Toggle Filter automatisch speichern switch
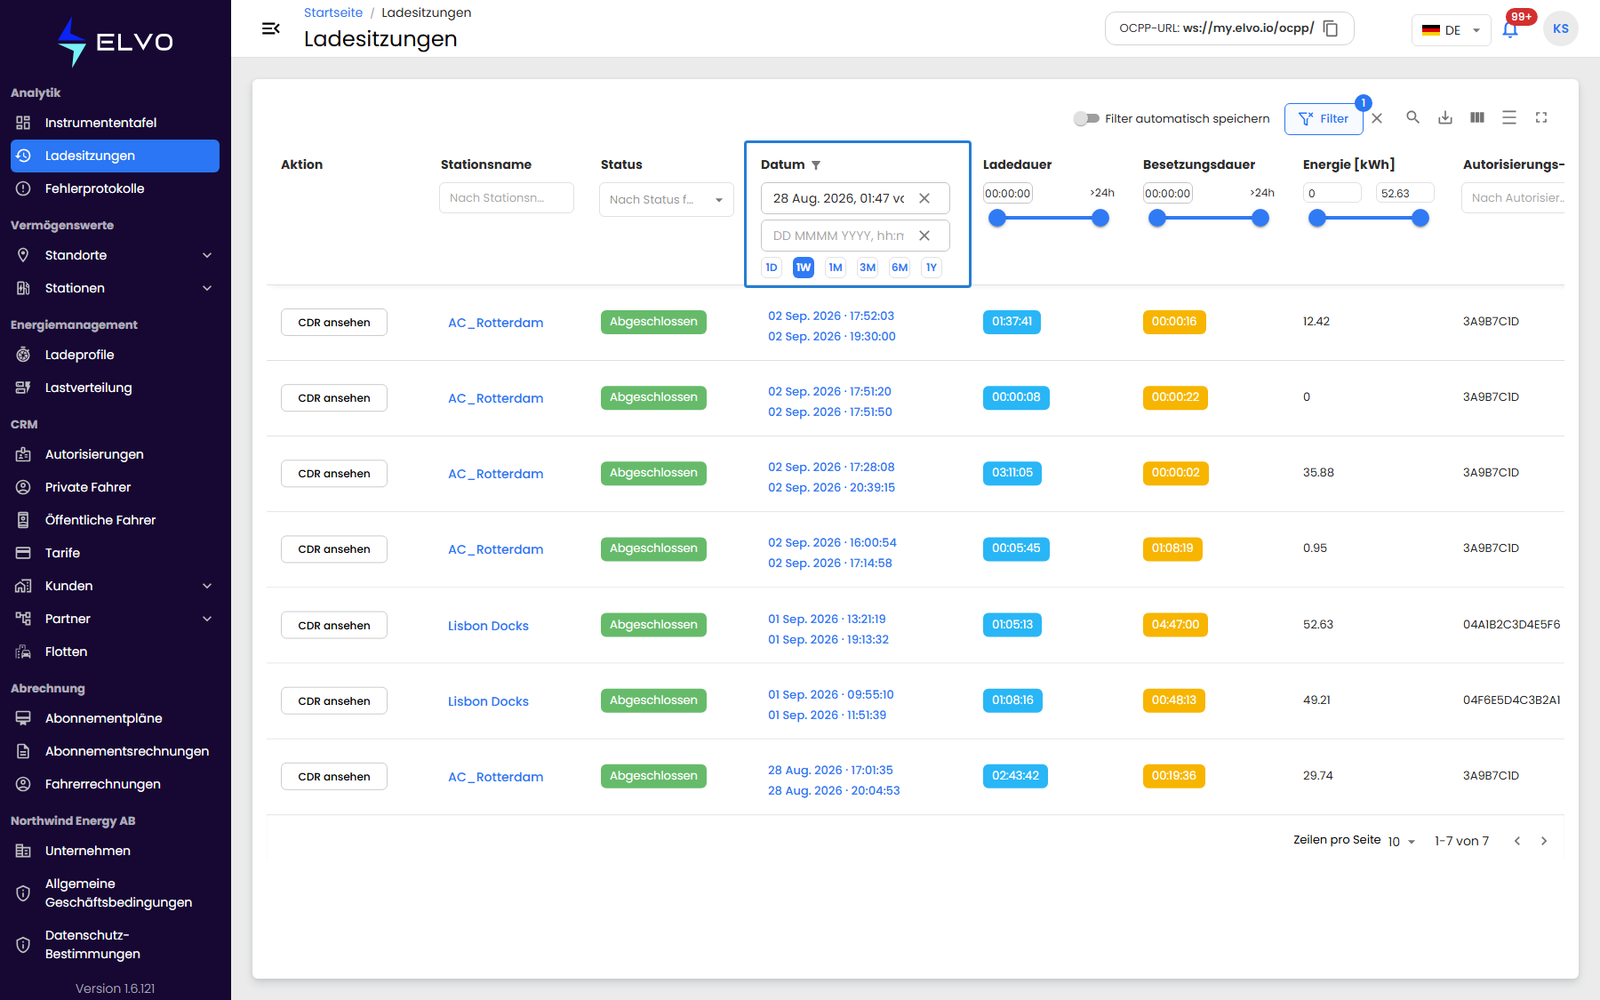 [1086, 118]
